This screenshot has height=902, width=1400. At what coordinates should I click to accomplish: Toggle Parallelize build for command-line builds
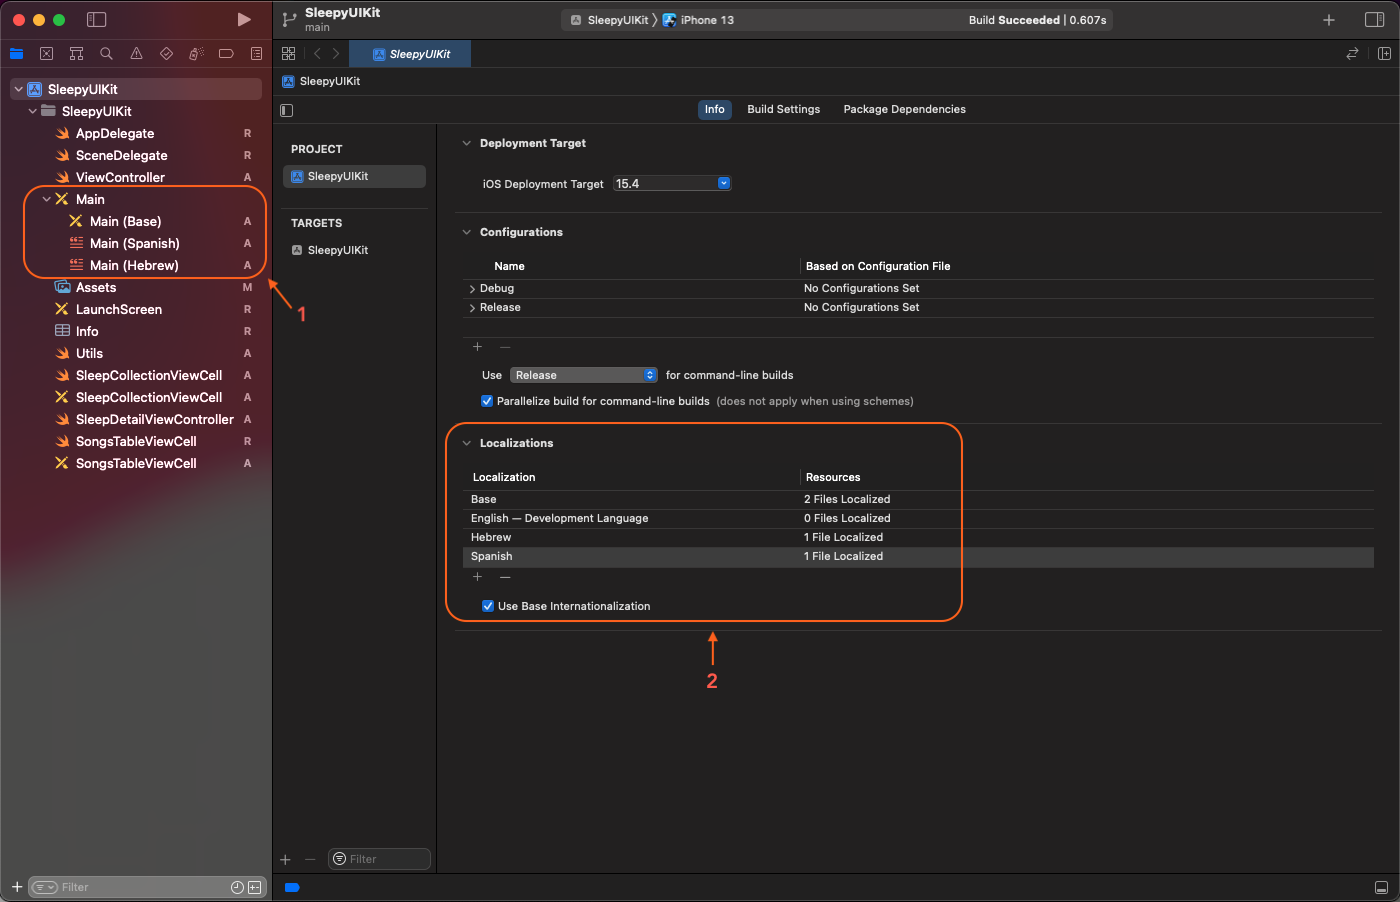coord(487,401)
